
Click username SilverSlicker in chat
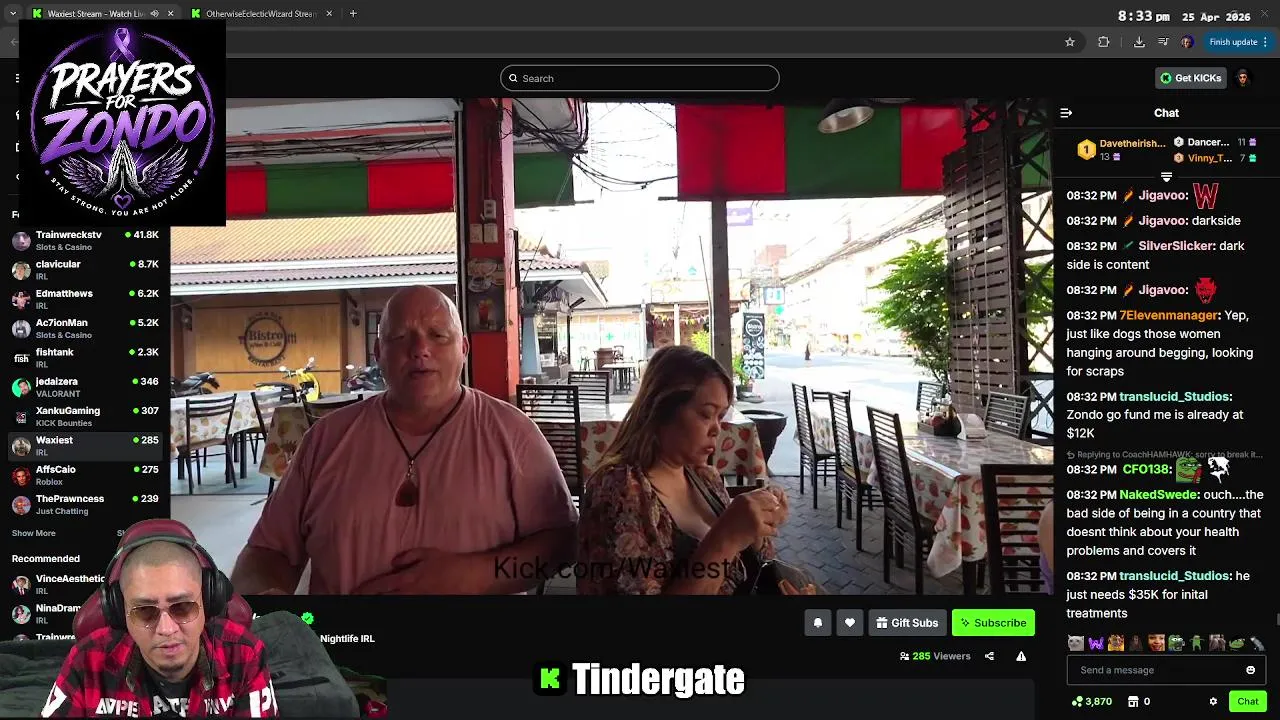pyautogui.click(x=1177, y=246)
